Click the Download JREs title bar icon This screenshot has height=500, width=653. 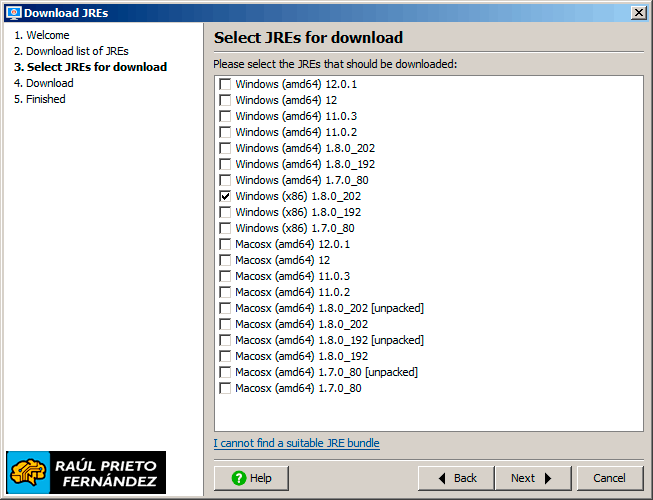13,12
